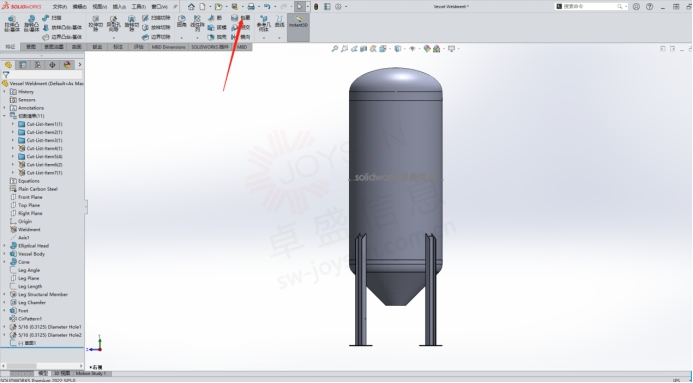693x383 pixels.
Task: Expand the Annotations node
Action: click(4, 108)
